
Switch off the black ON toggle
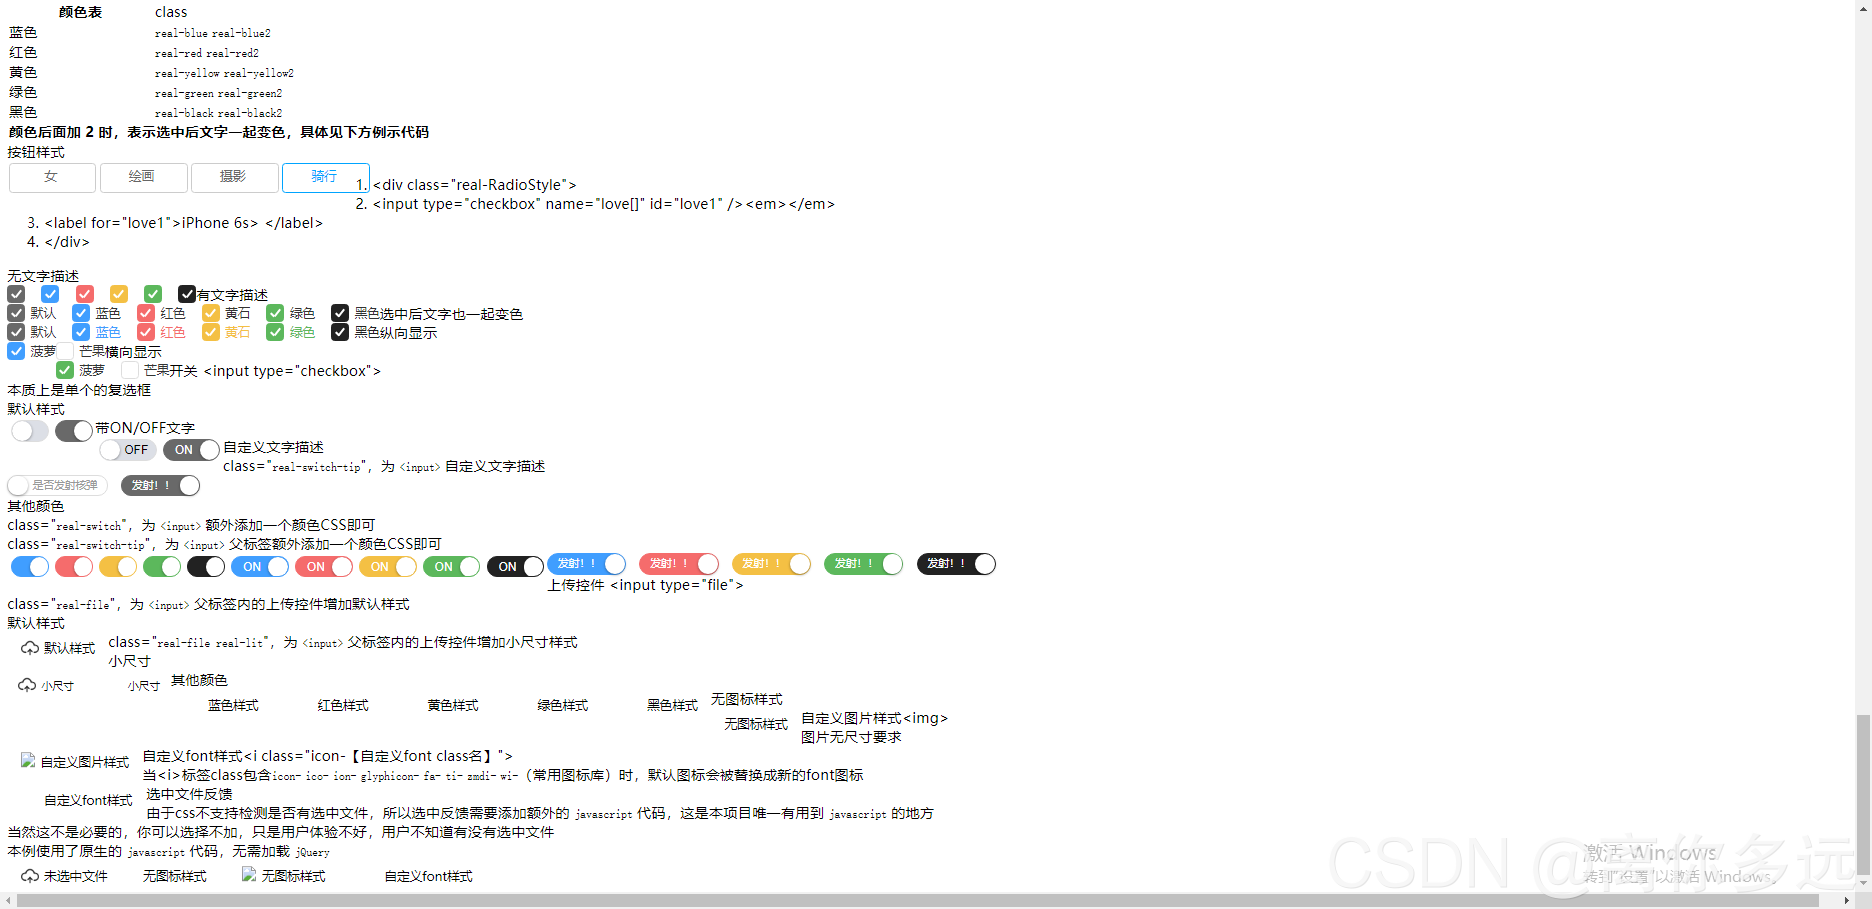(516, 566)
